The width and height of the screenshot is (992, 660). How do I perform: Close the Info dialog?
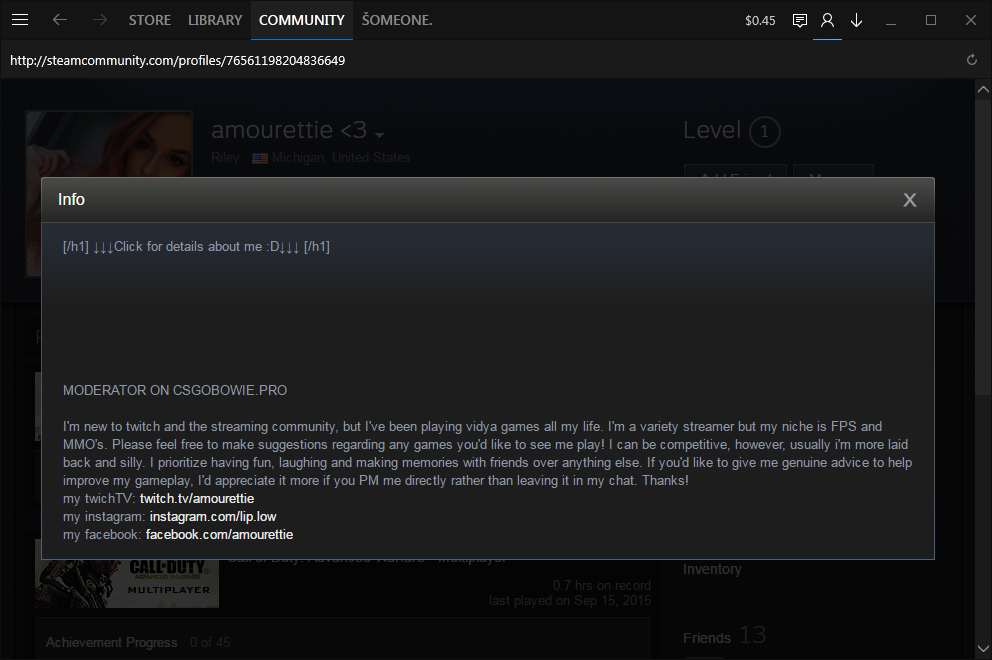click(x=910, y=200)
